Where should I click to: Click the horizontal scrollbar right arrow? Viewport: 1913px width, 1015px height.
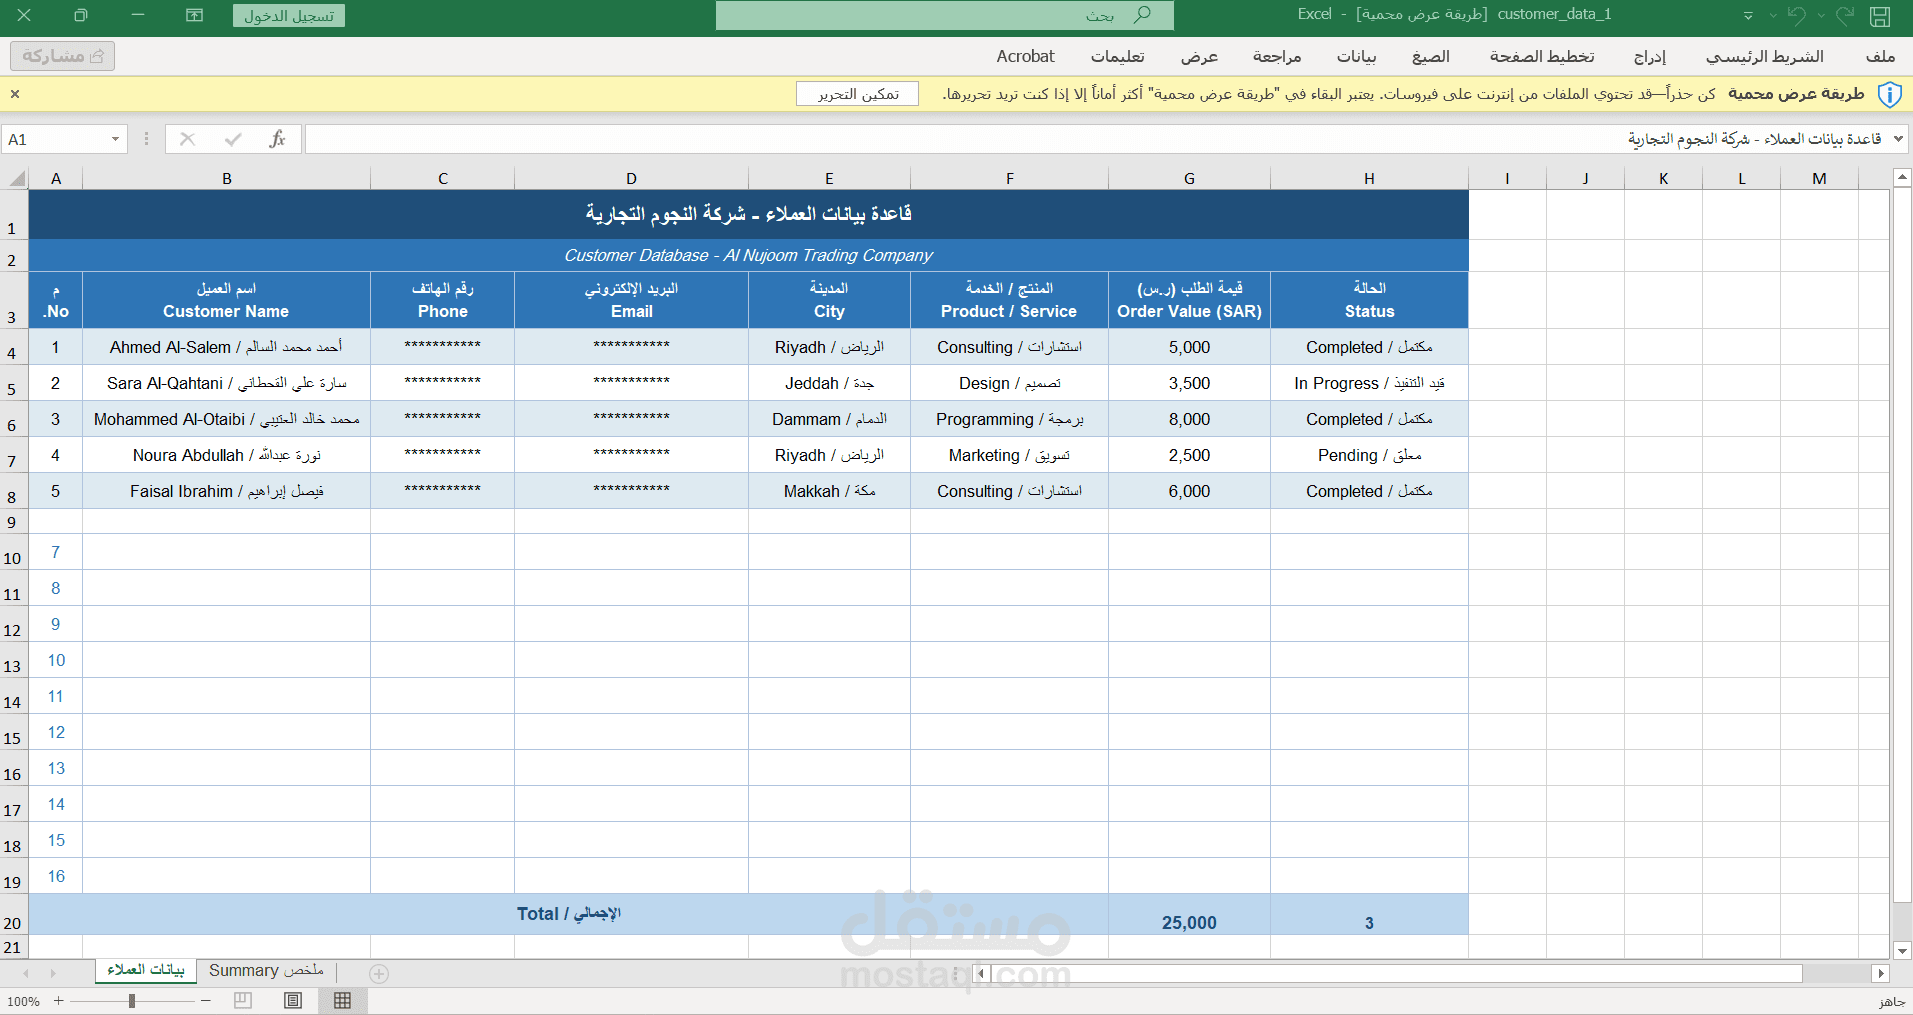click(x=1881, y=973)
